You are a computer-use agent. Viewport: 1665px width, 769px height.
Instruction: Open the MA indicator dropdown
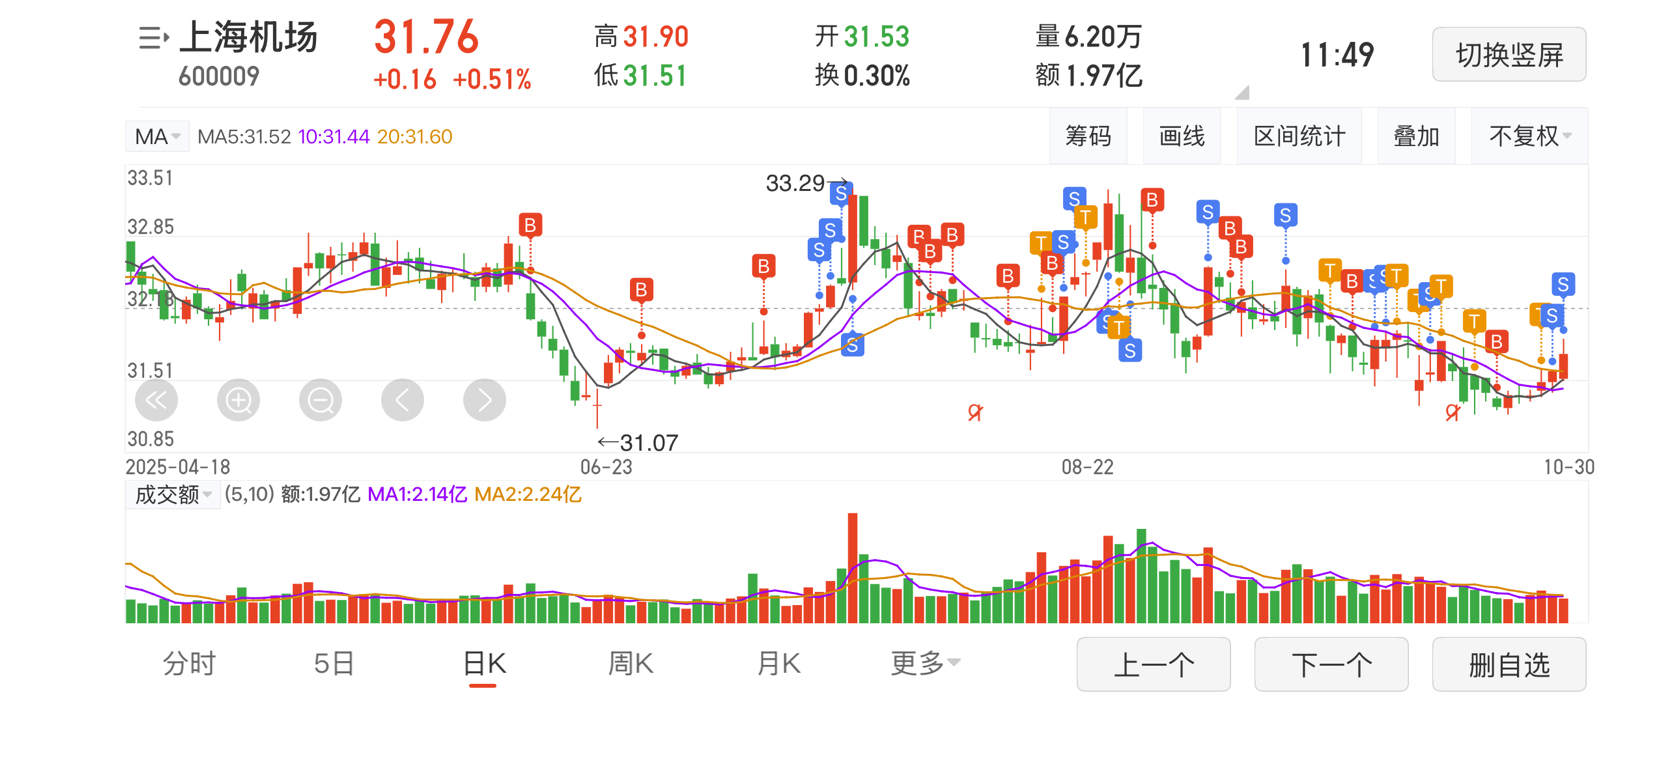tap(157, 136)
